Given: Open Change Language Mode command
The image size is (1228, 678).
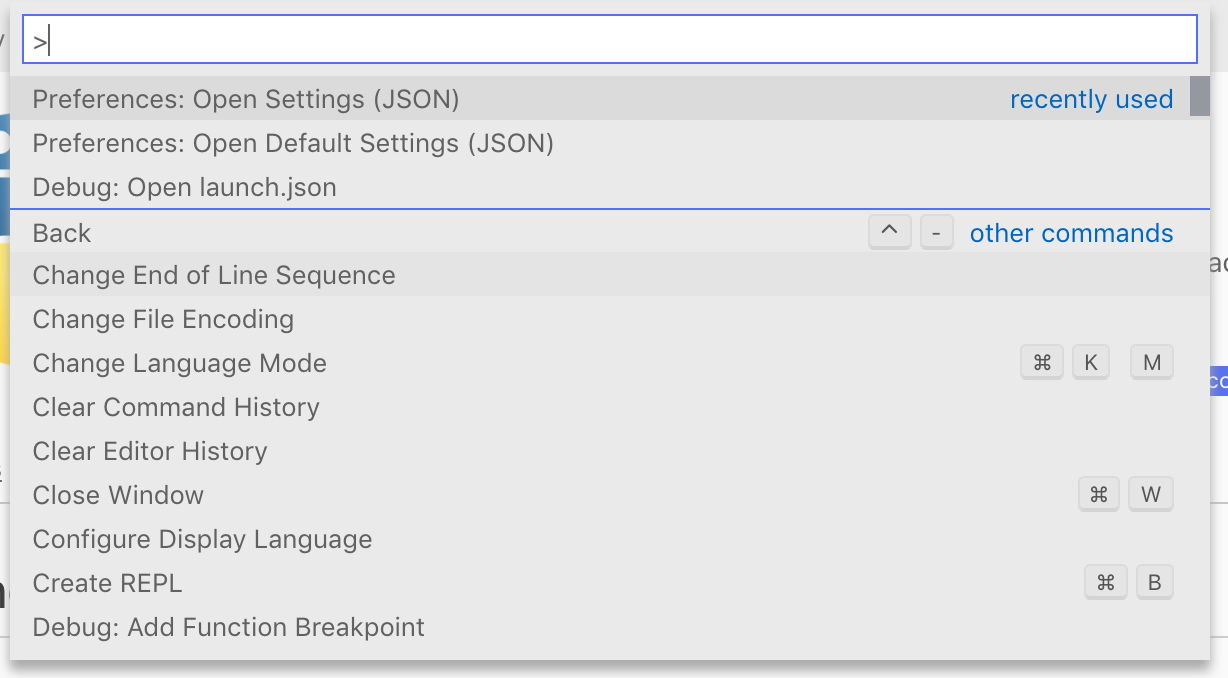Looking at the screenshot, I should [x=180, y=364].
